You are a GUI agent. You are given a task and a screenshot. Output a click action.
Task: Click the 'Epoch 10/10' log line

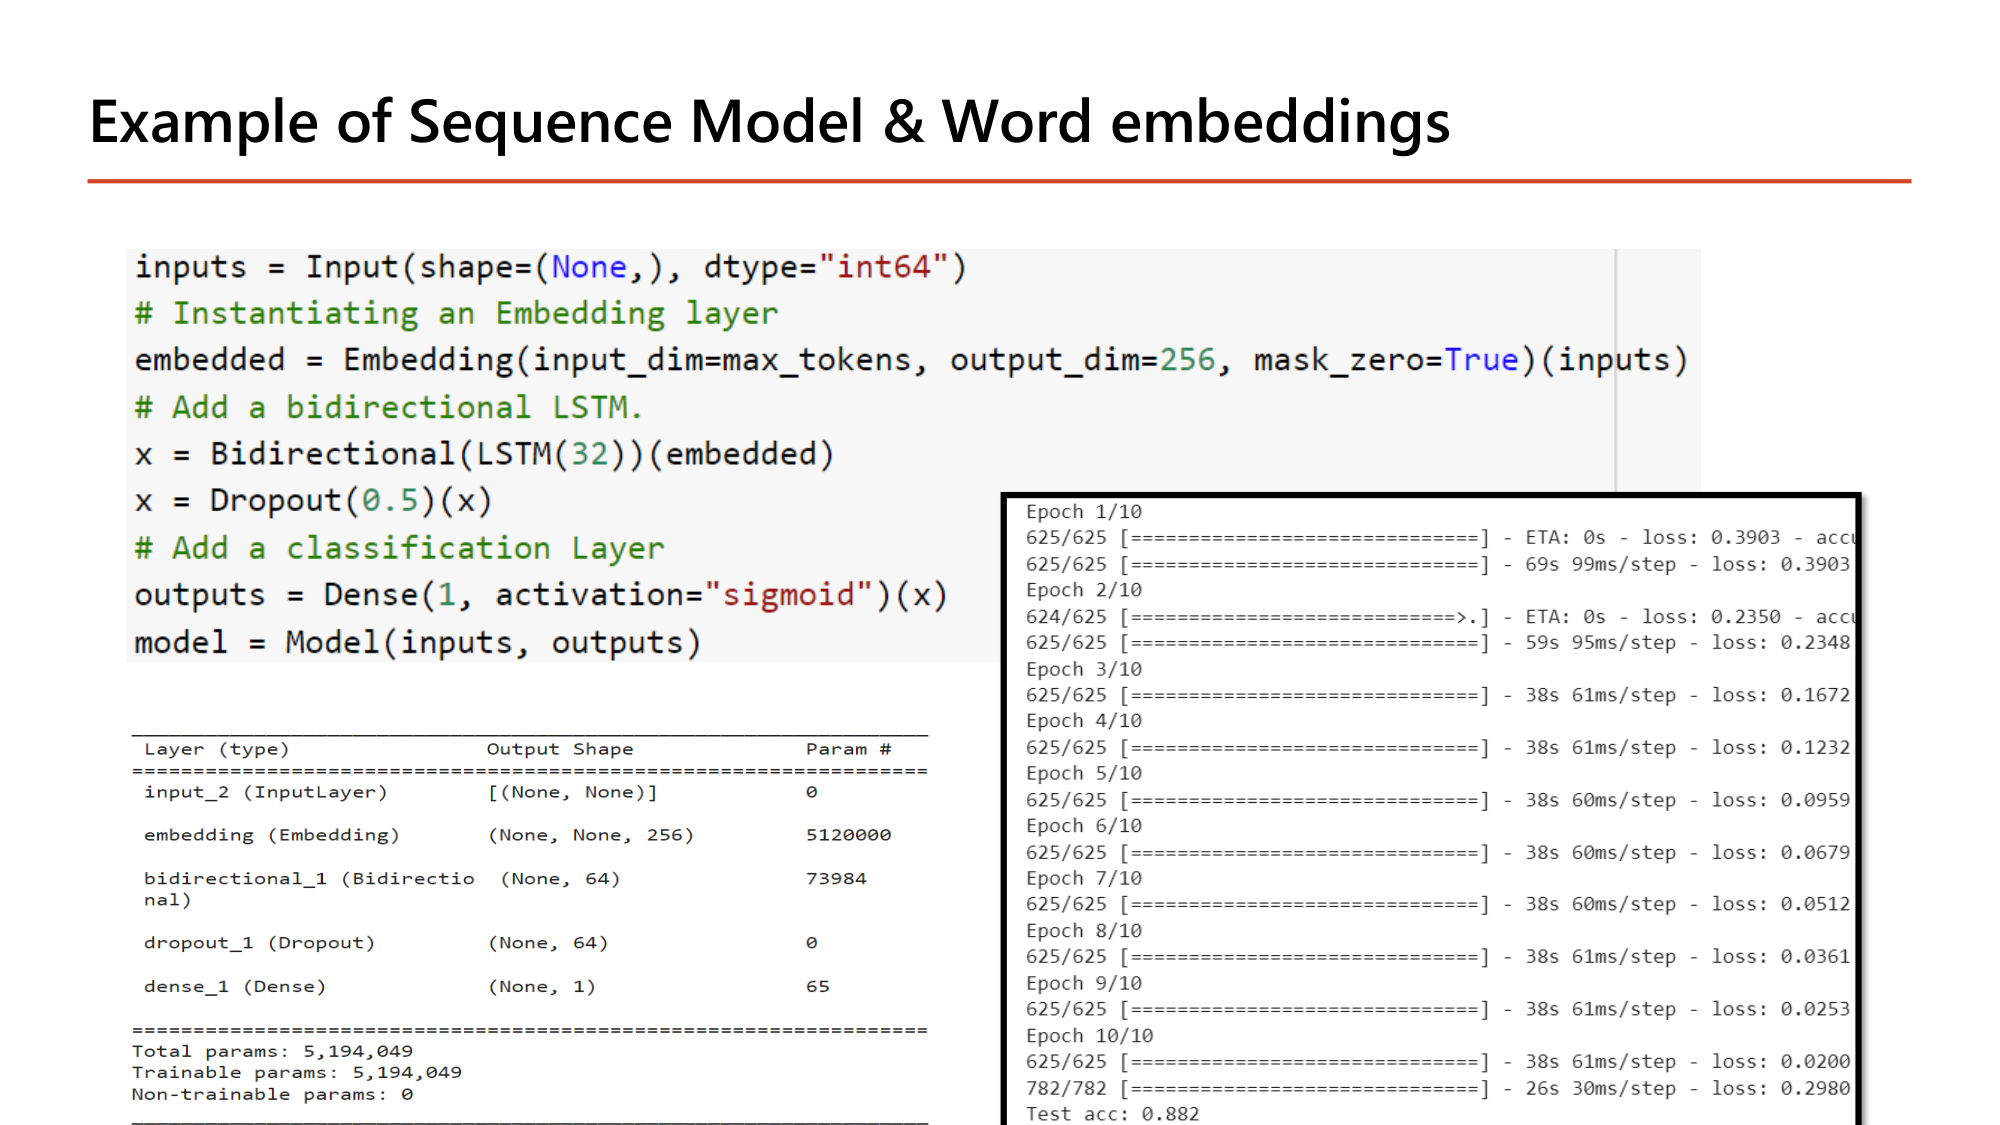click(1090, 1036)
